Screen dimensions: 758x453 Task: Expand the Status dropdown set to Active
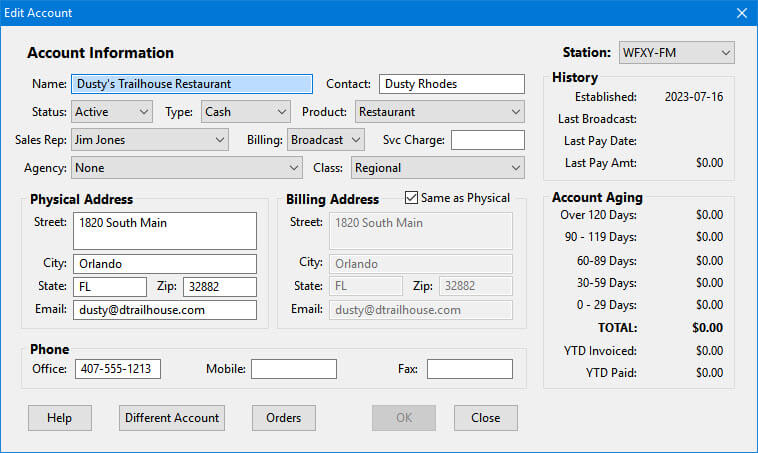112,112
